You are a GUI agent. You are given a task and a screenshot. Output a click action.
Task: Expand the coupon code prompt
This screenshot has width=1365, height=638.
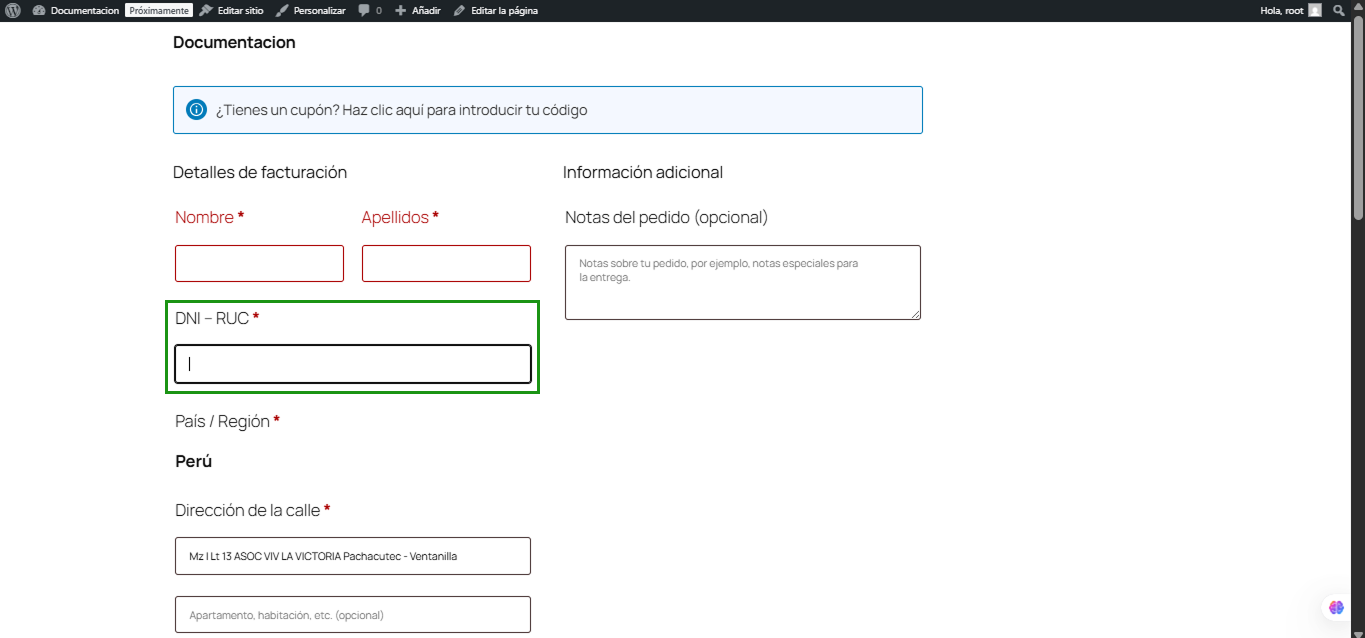(x=401, y=110)
